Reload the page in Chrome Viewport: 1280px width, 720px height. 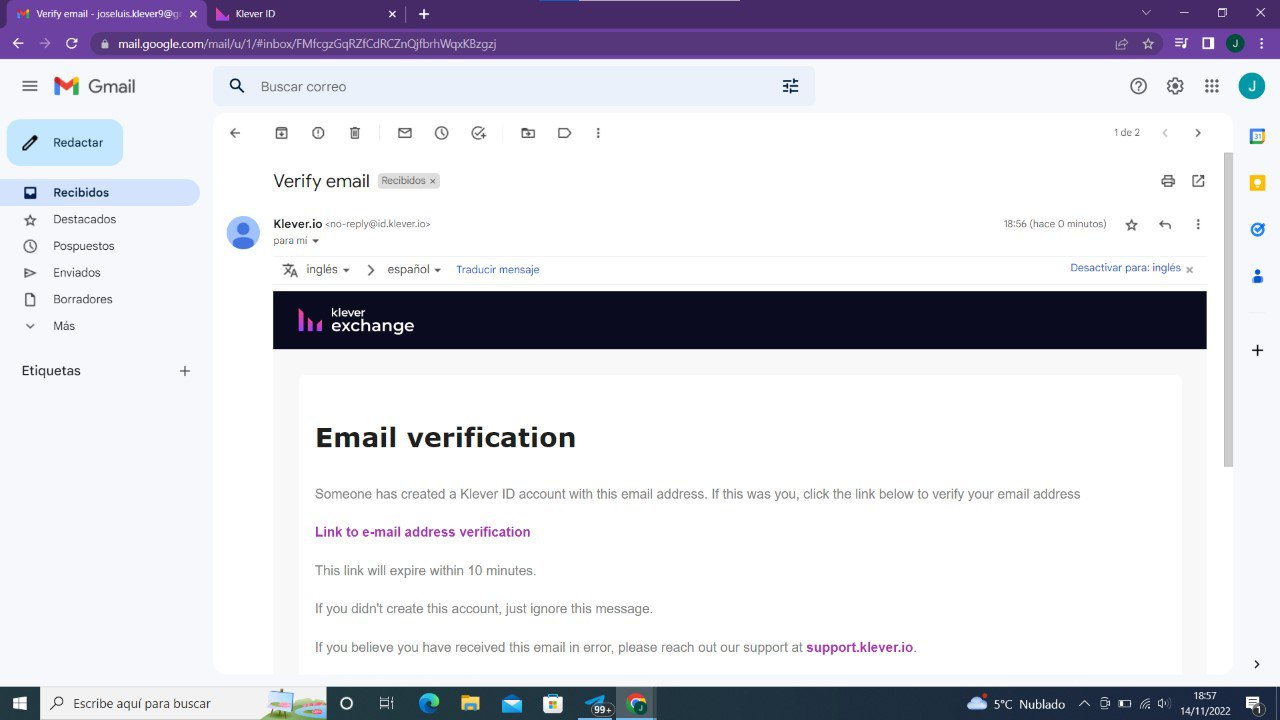point(72,44)
